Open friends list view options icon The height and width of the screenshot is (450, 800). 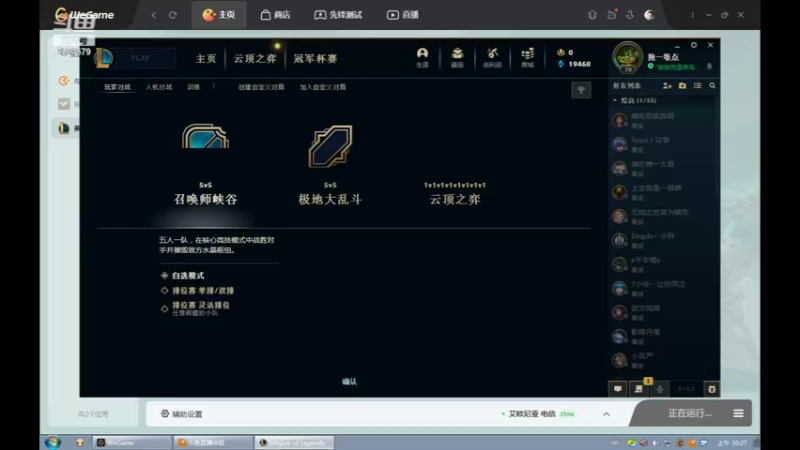click(x=697, y=86)
